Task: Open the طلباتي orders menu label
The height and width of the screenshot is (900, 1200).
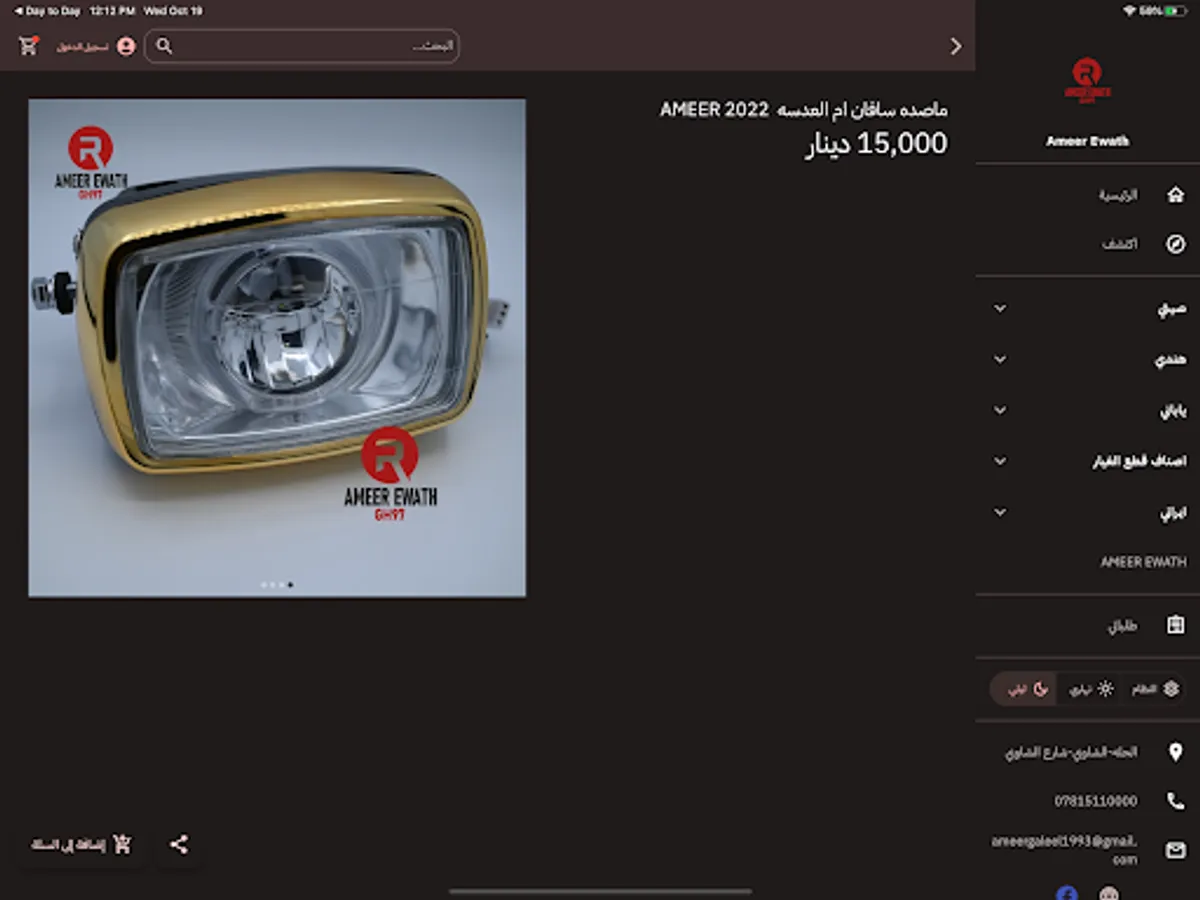Action: pos(1122,627)
